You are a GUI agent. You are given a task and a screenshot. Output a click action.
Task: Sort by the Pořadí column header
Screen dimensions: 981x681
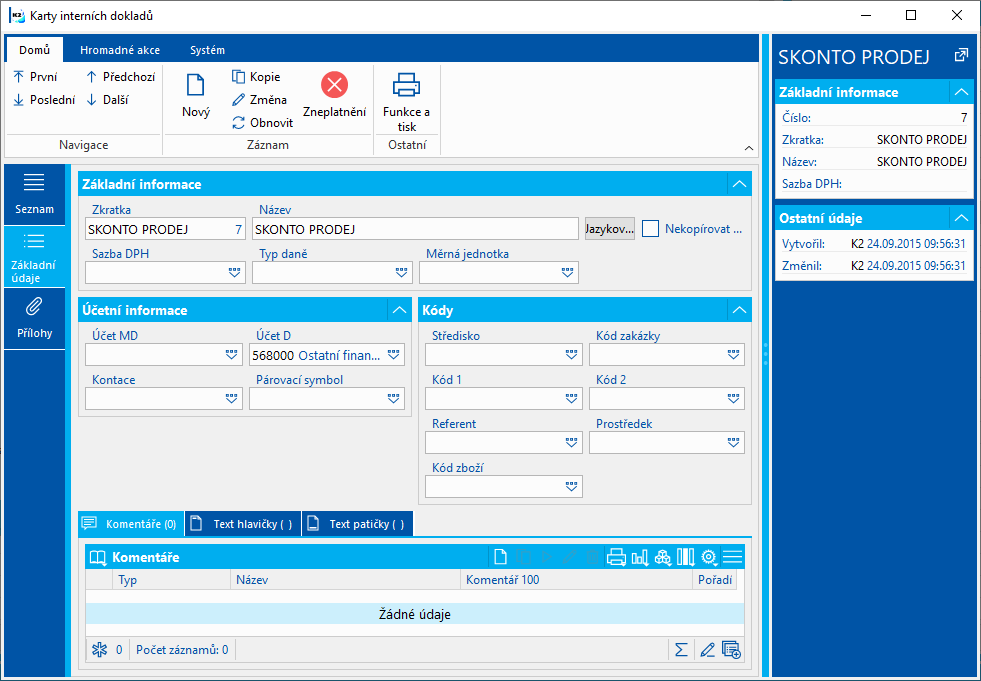pos(715,580)
